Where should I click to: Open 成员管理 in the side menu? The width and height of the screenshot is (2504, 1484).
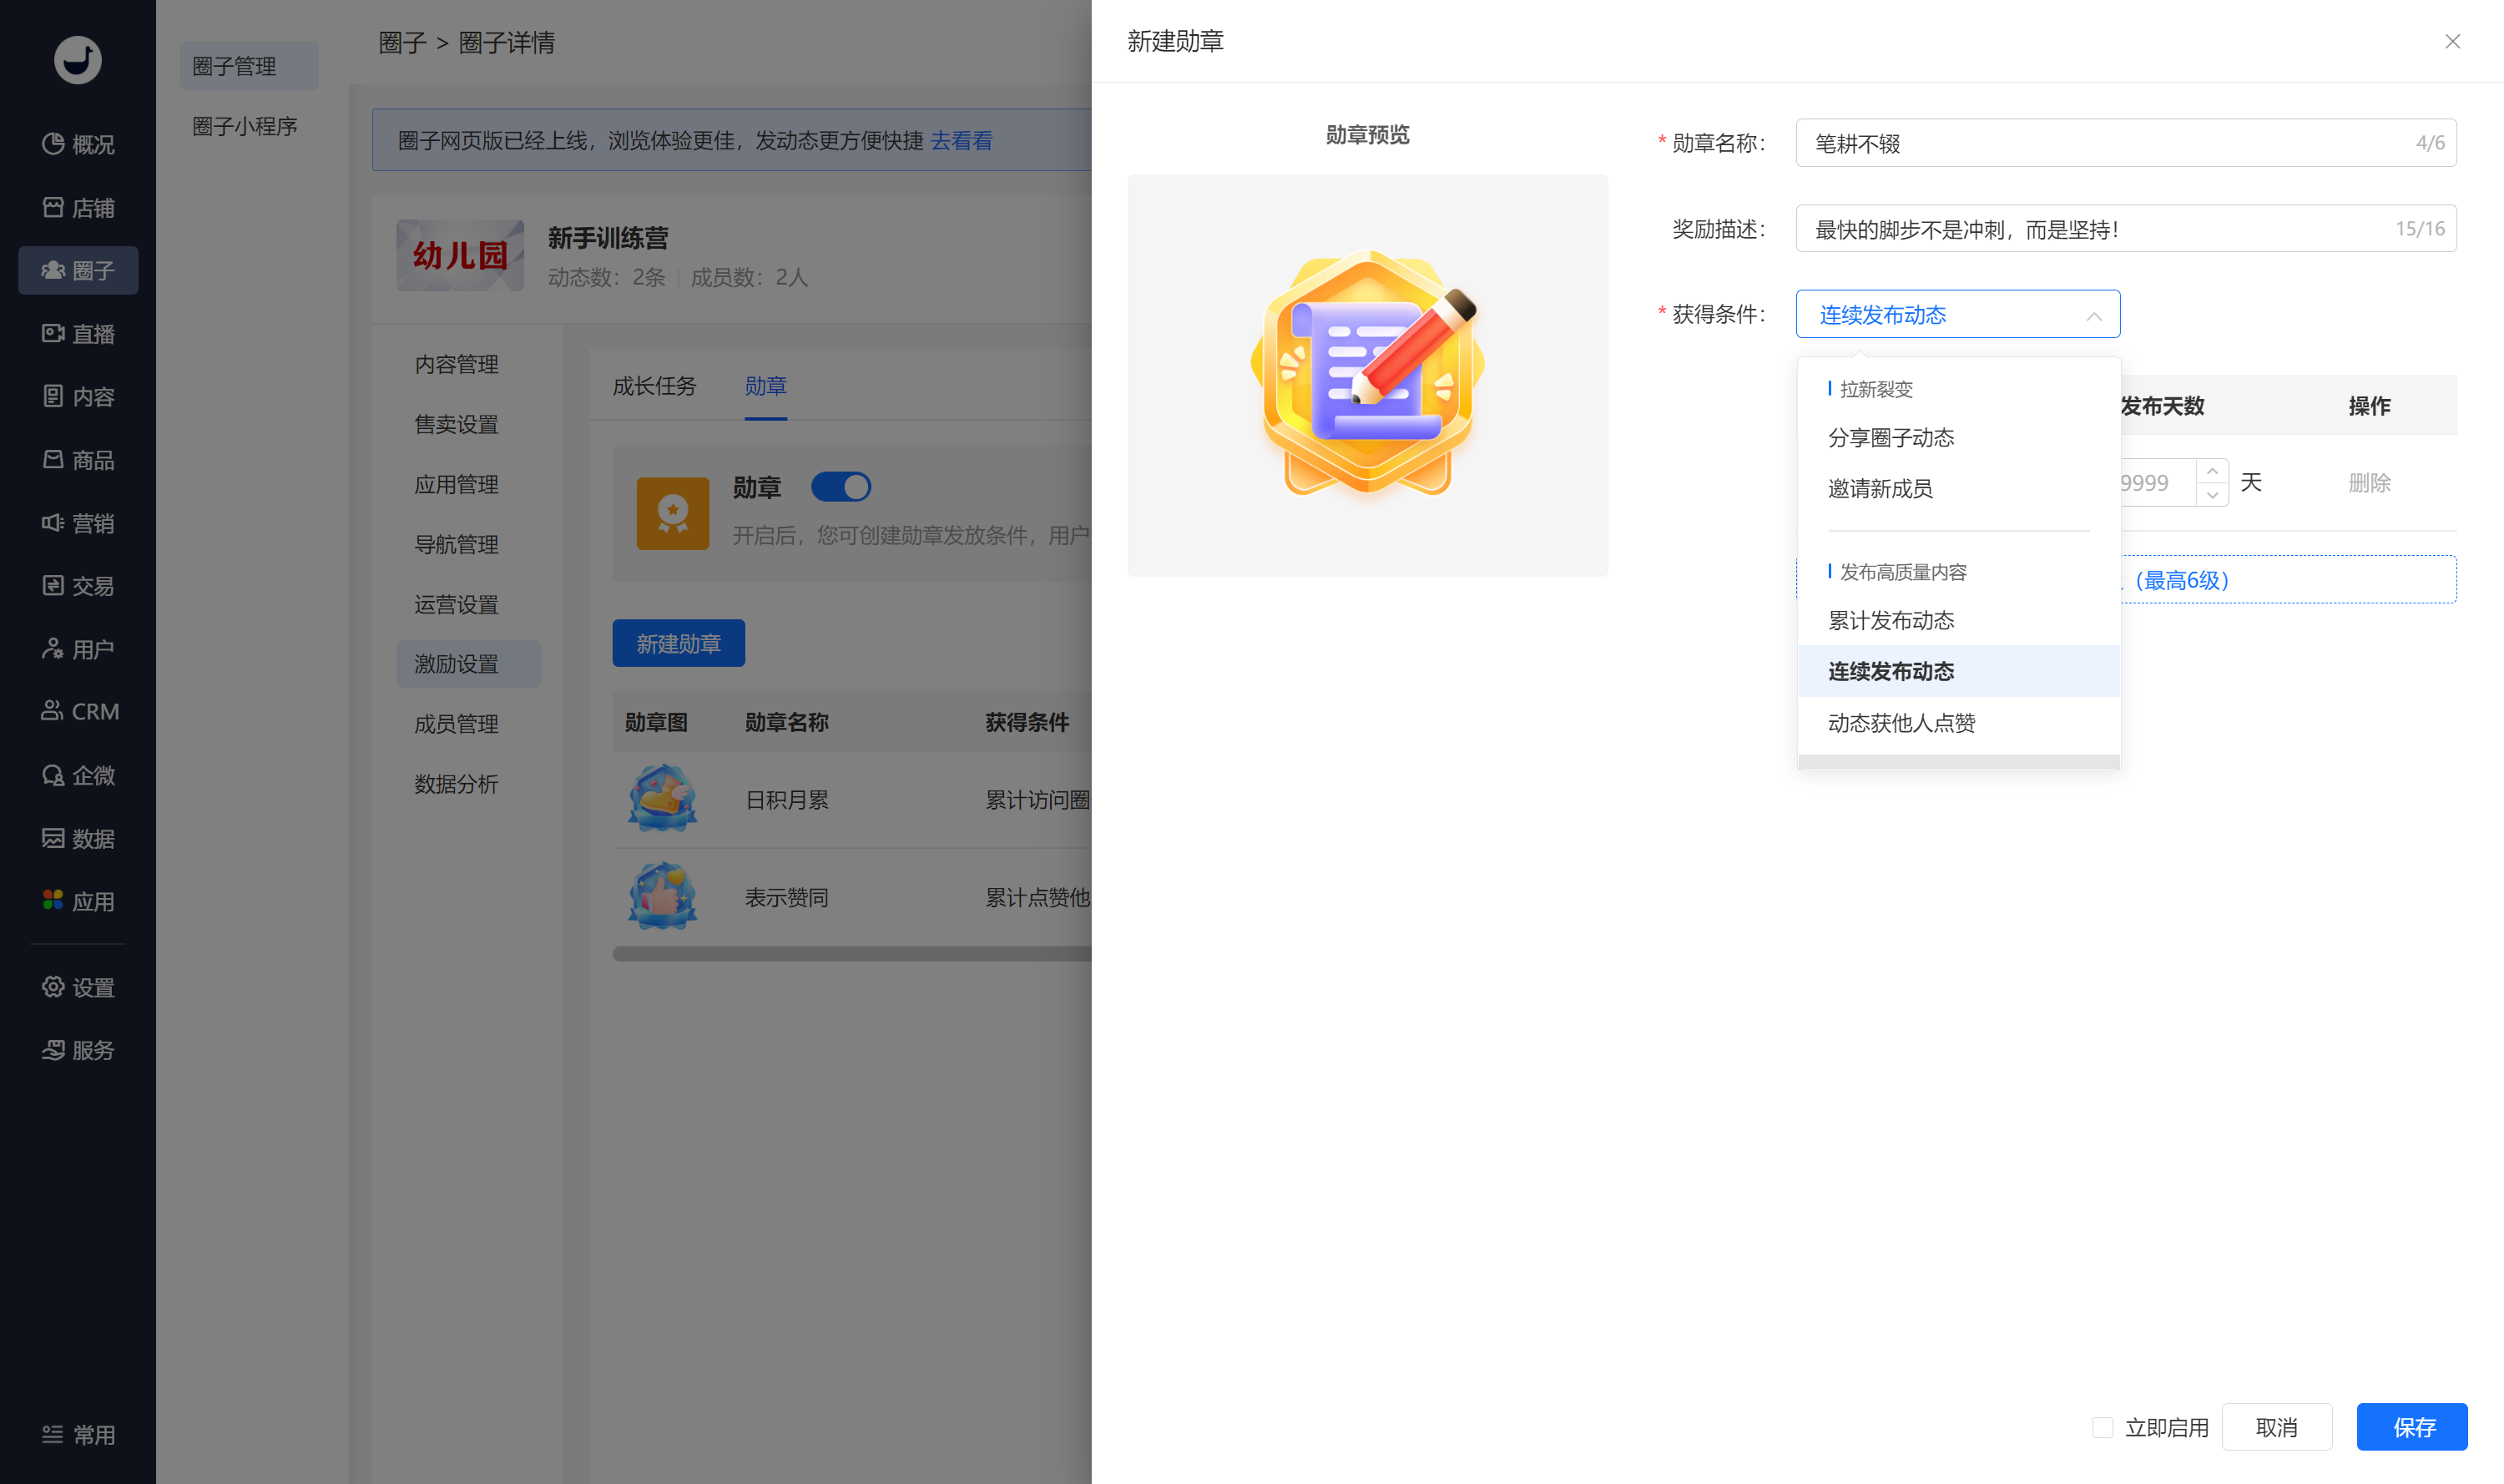coord(456,724)
